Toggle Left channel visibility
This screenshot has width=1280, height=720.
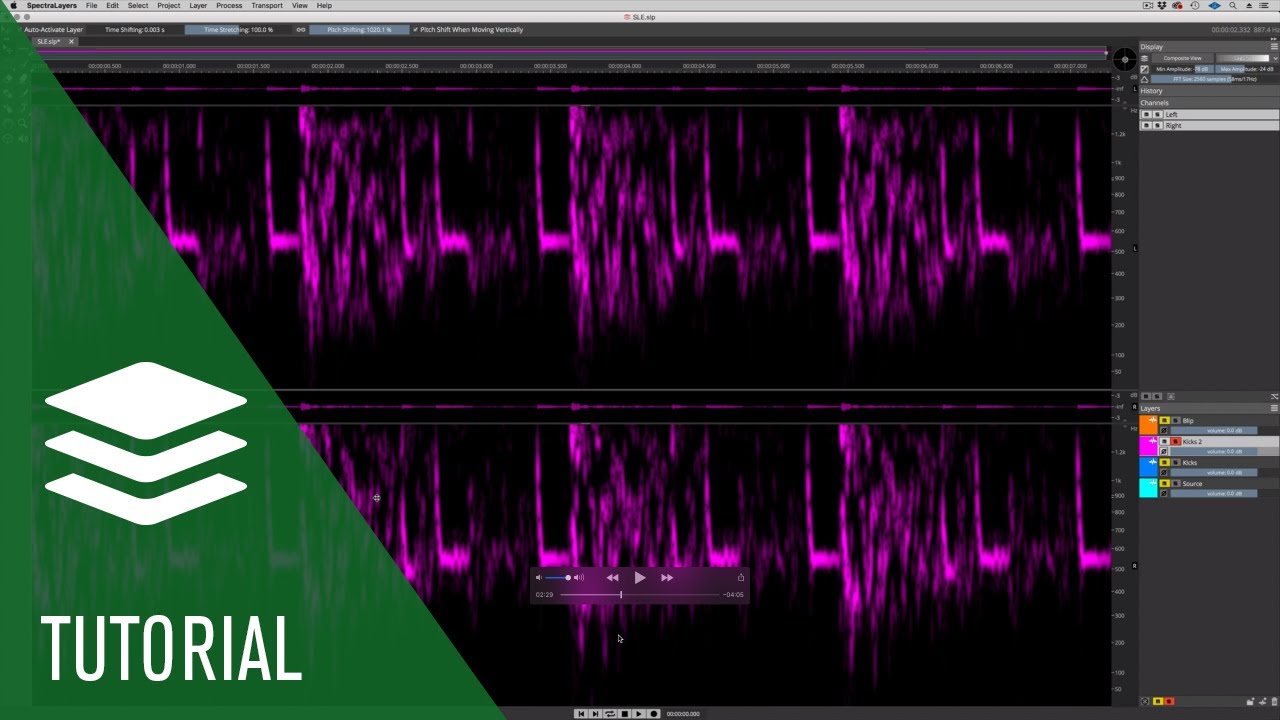click(x=1146, y=115)
